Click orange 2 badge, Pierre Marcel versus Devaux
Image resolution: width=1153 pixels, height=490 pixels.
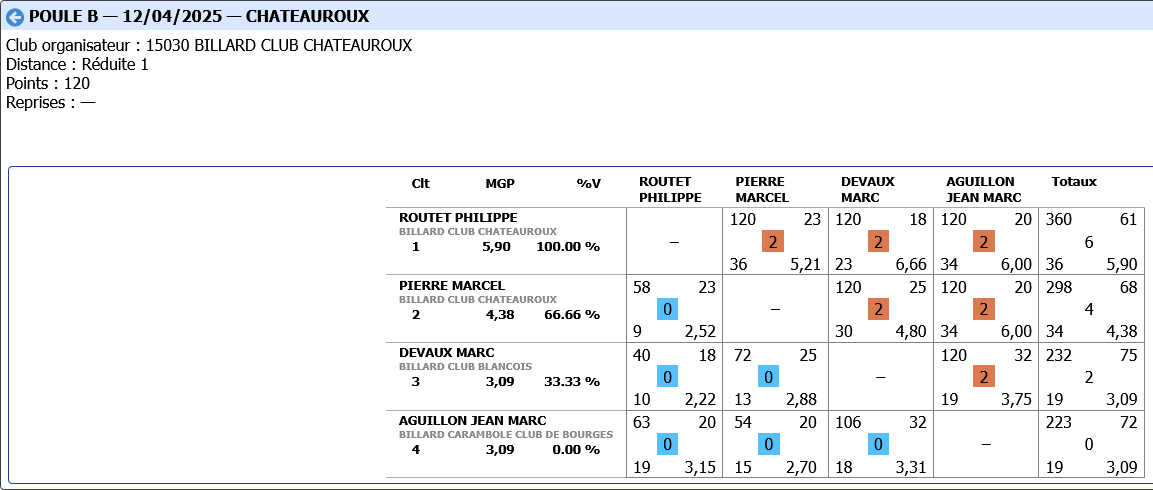pos(878,309)
